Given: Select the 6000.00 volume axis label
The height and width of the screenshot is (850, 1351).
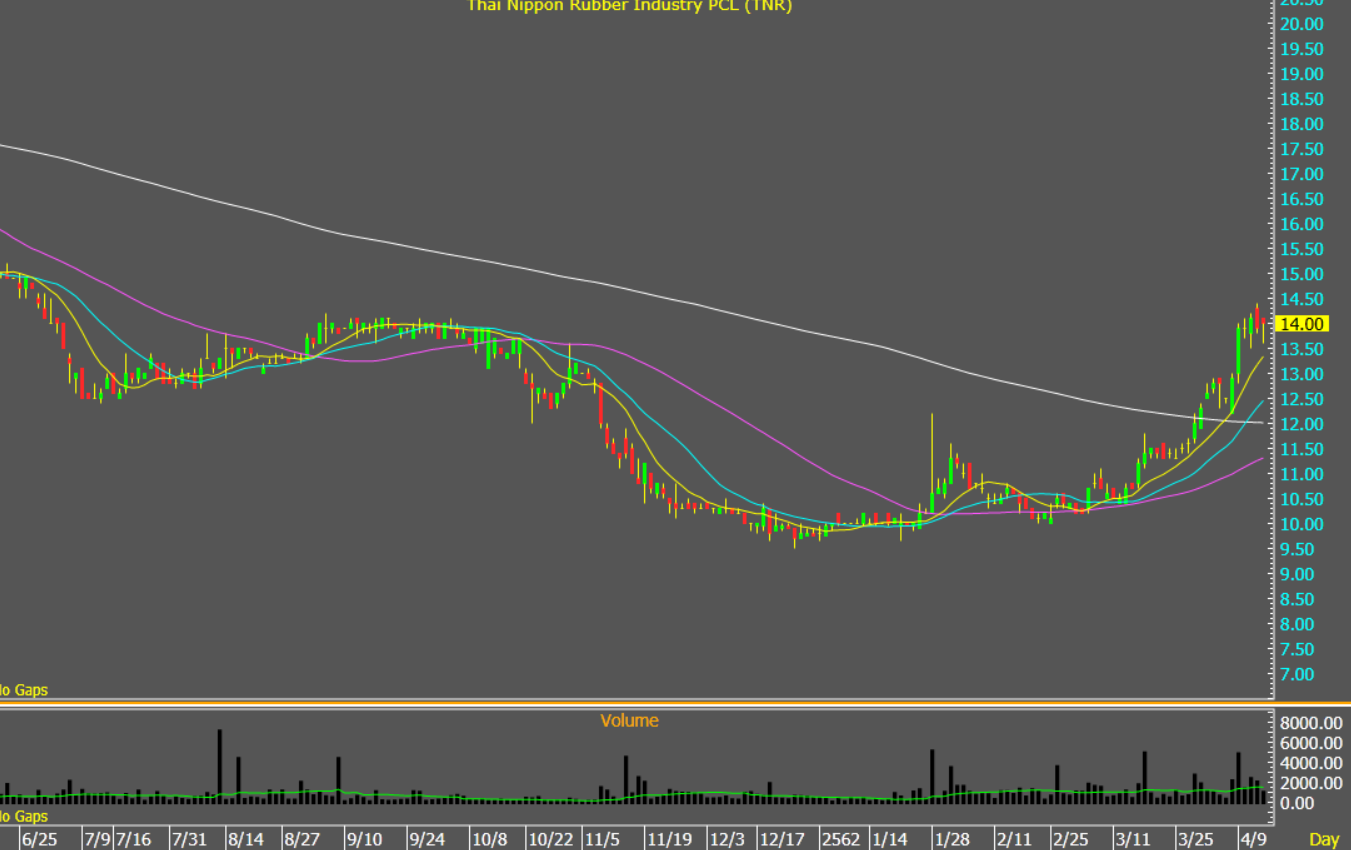Looking at the screenshot, I should (1311, 742).
